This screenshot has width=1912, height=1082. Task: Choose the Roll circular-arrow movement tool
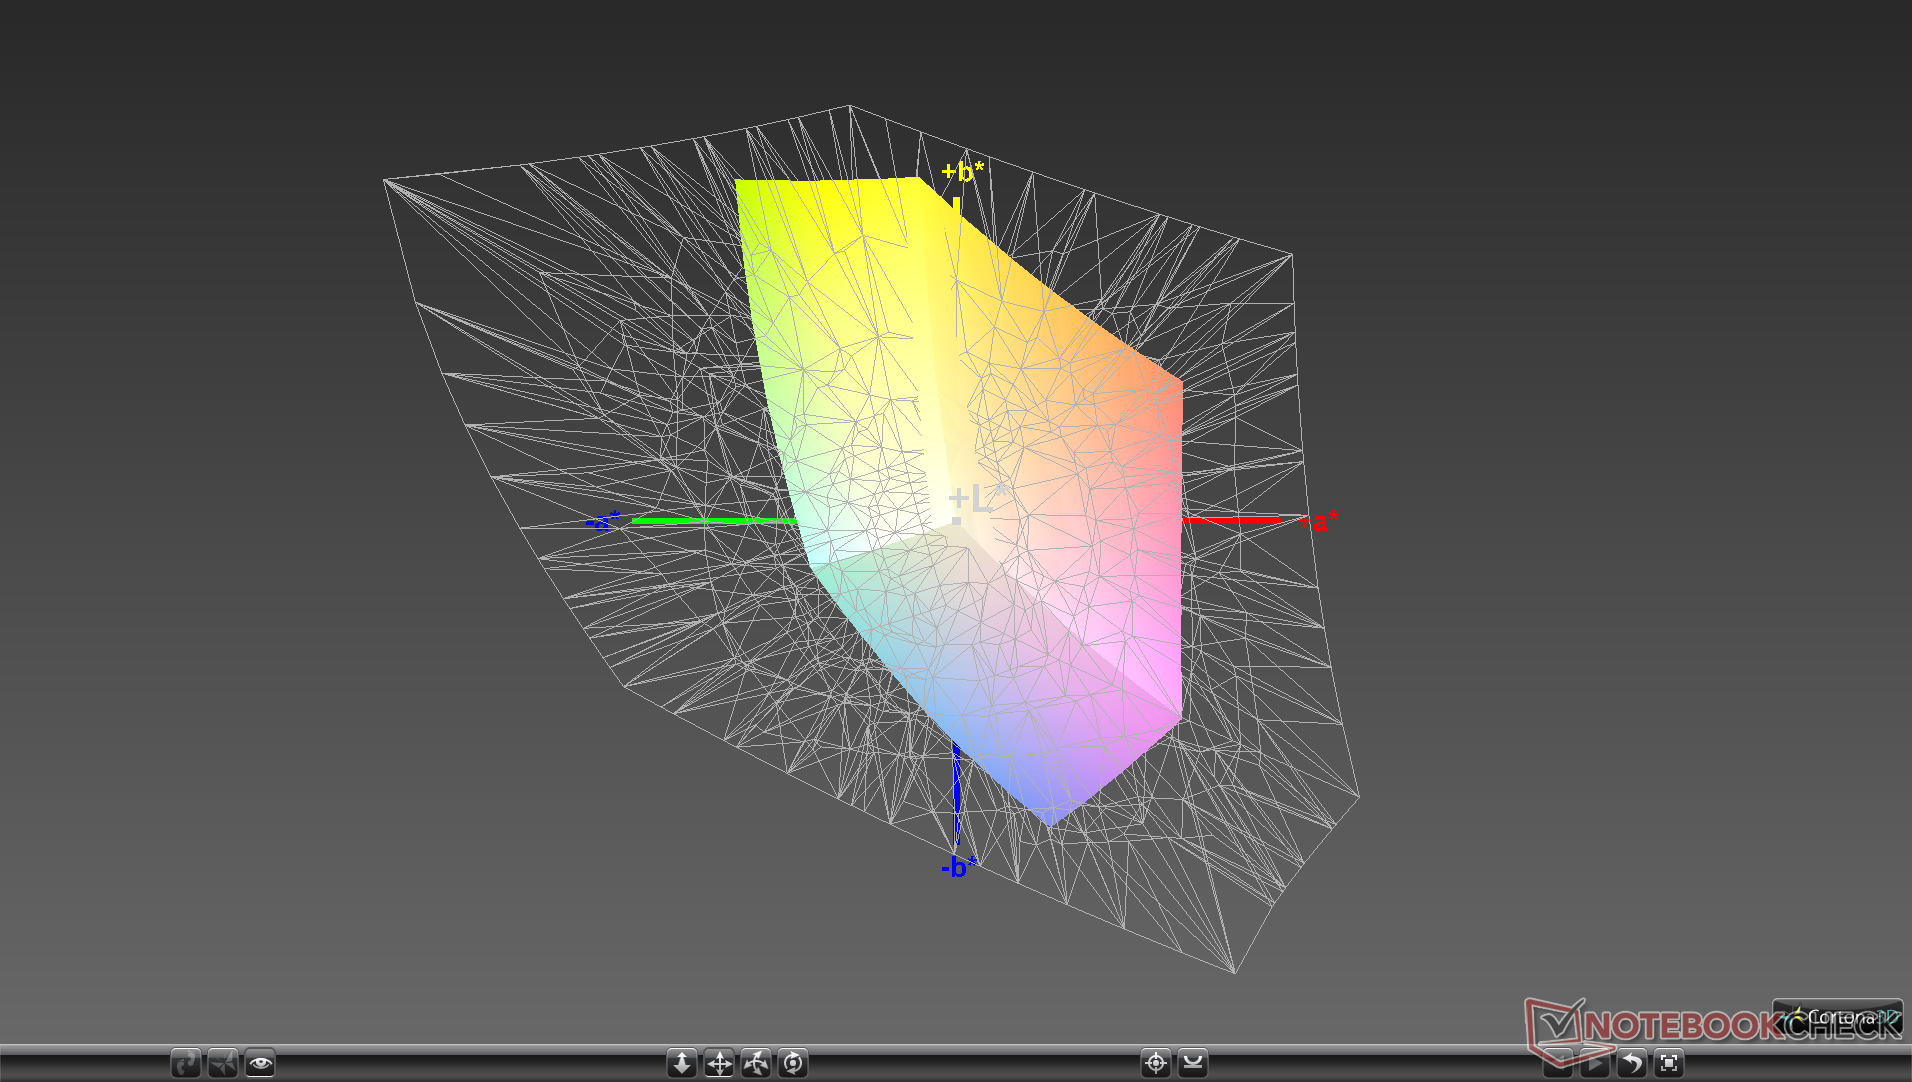(793, 1063)
